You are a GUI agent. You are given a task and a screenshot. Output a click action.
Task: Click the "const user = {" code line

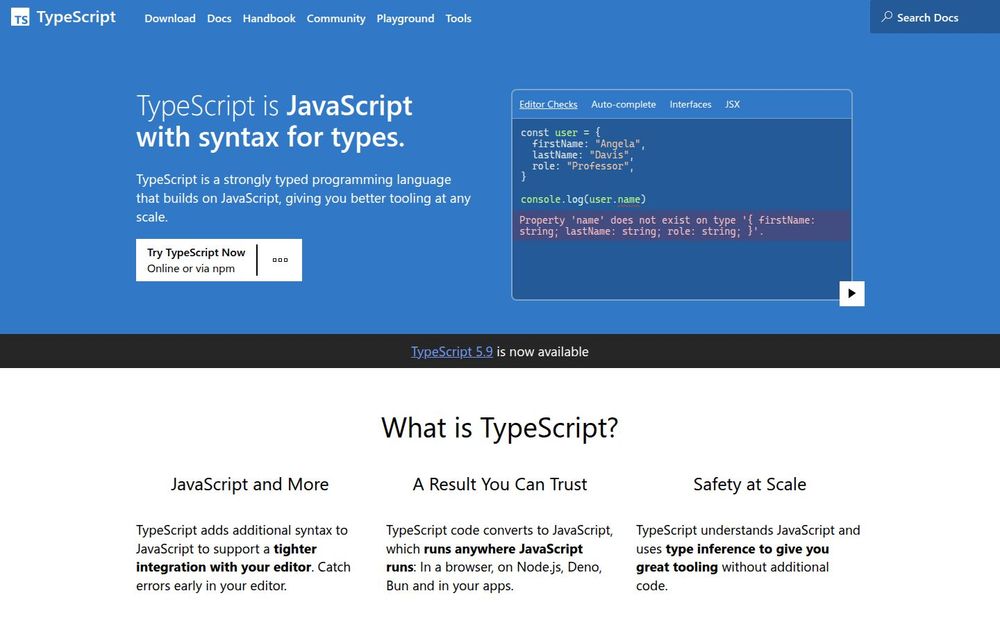click(x=560, y=133)
